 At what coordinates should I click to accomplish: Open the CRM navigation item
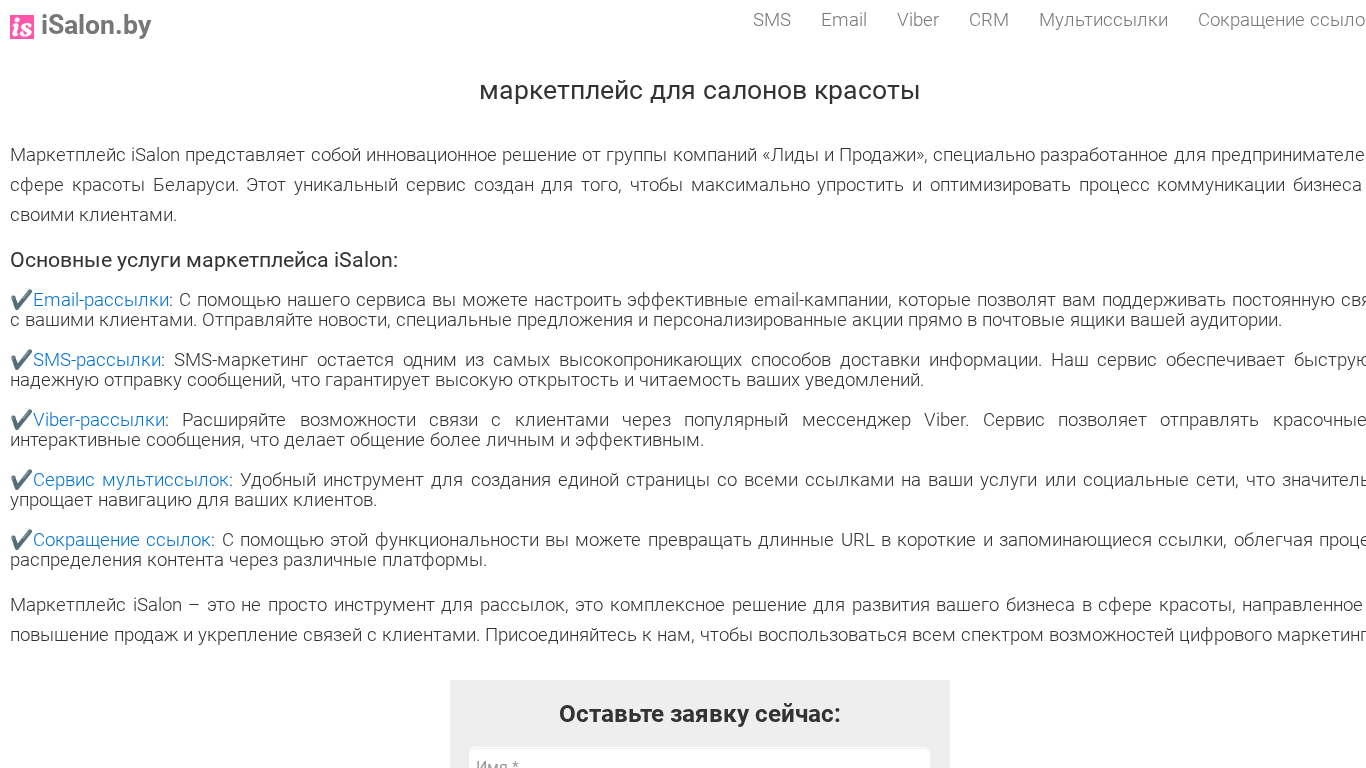pos(989,20)
